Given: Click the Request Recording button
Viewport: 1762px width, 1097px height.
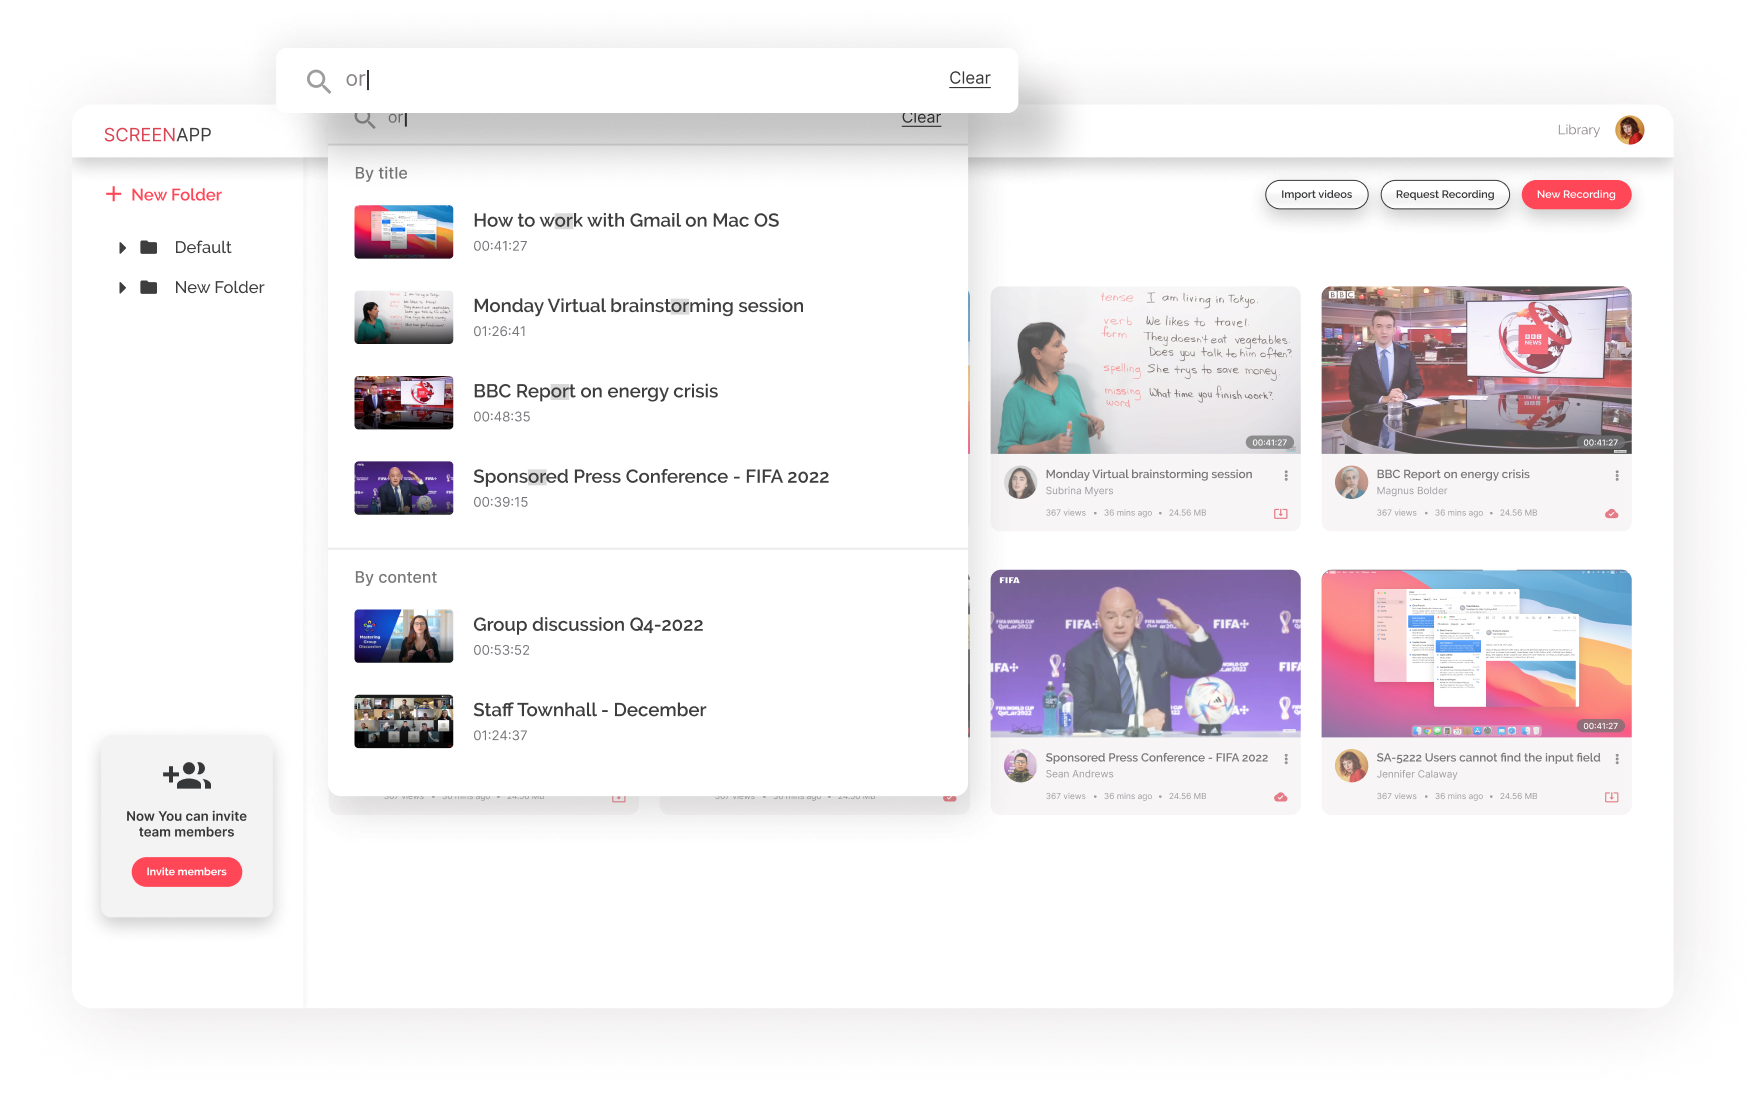Looking at the screenshot, I should click(x=1445, y=195).
